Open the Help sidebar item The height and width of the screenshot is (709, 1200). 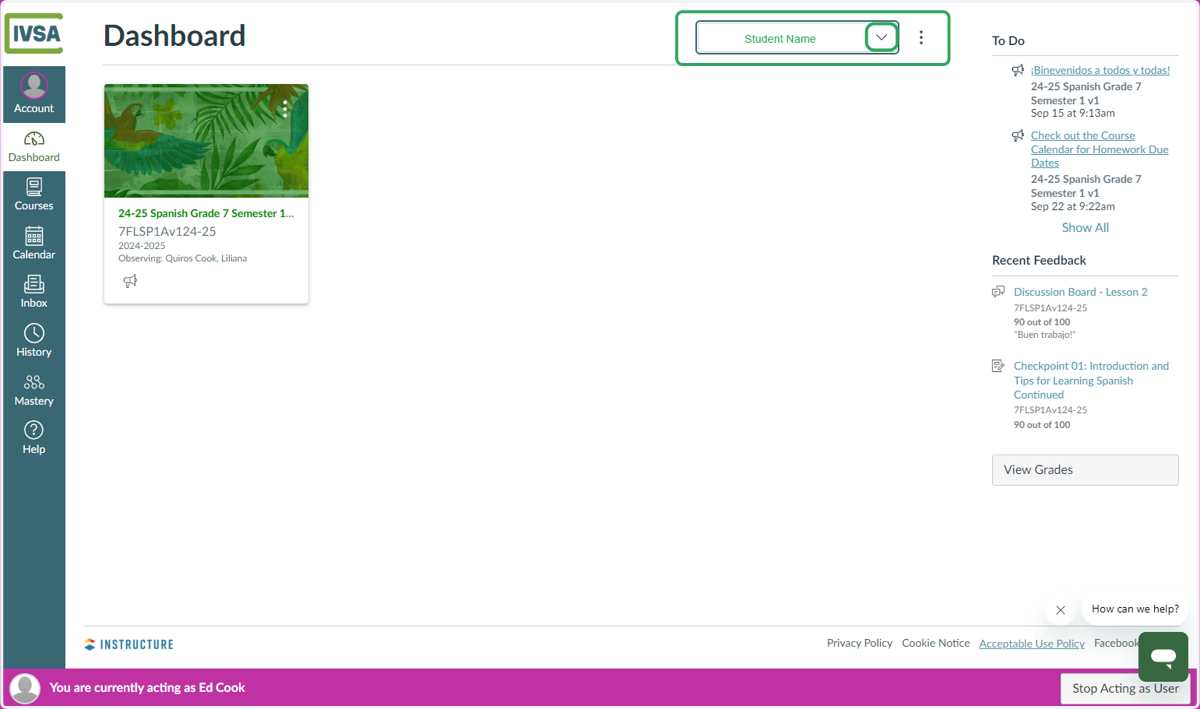click(34, 438)
